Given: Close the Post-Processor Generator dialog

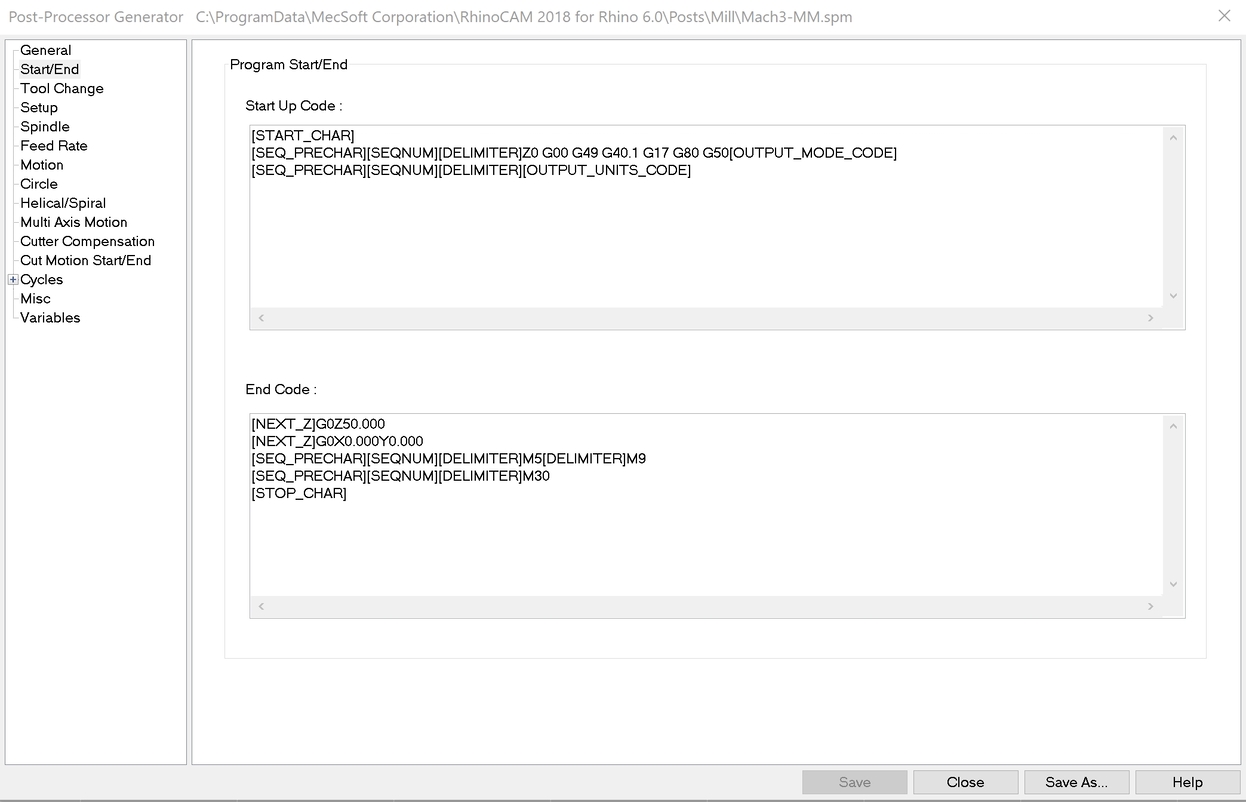Looking at the screenshot, I should (964, 781).
